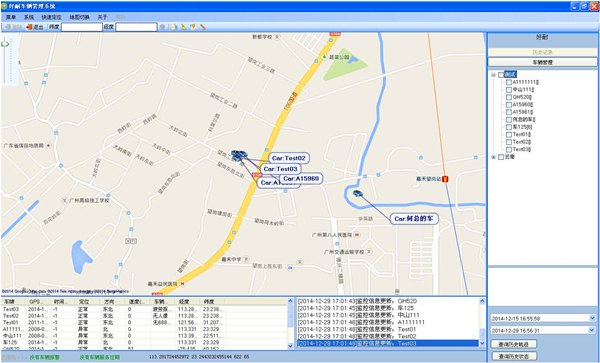The height and width of the screenshot is (363, 600).
Task: Check the A1111111 vehicle checkbox
Action: click(509, 82)
